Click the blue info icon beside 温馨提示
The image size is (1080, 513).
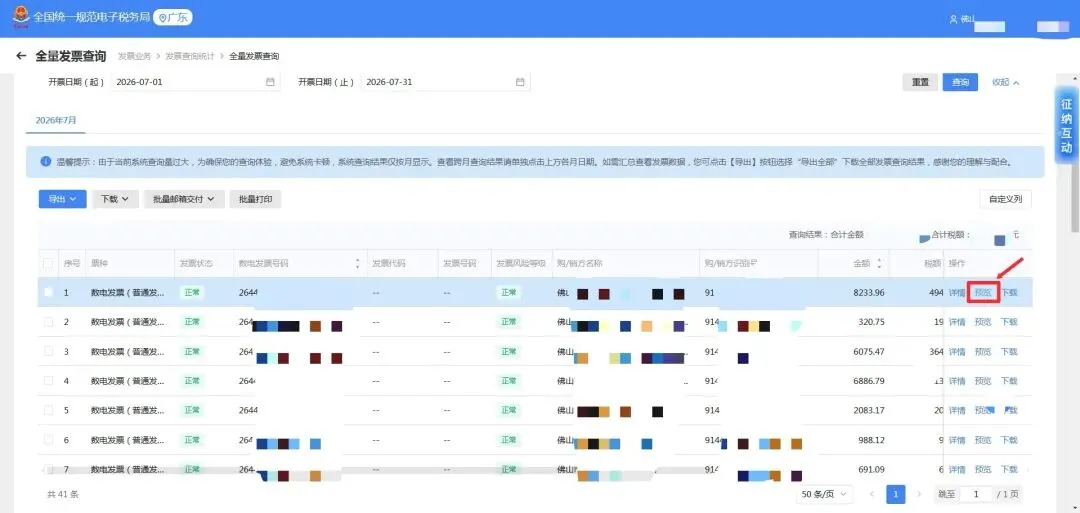(x=45, y=162)
